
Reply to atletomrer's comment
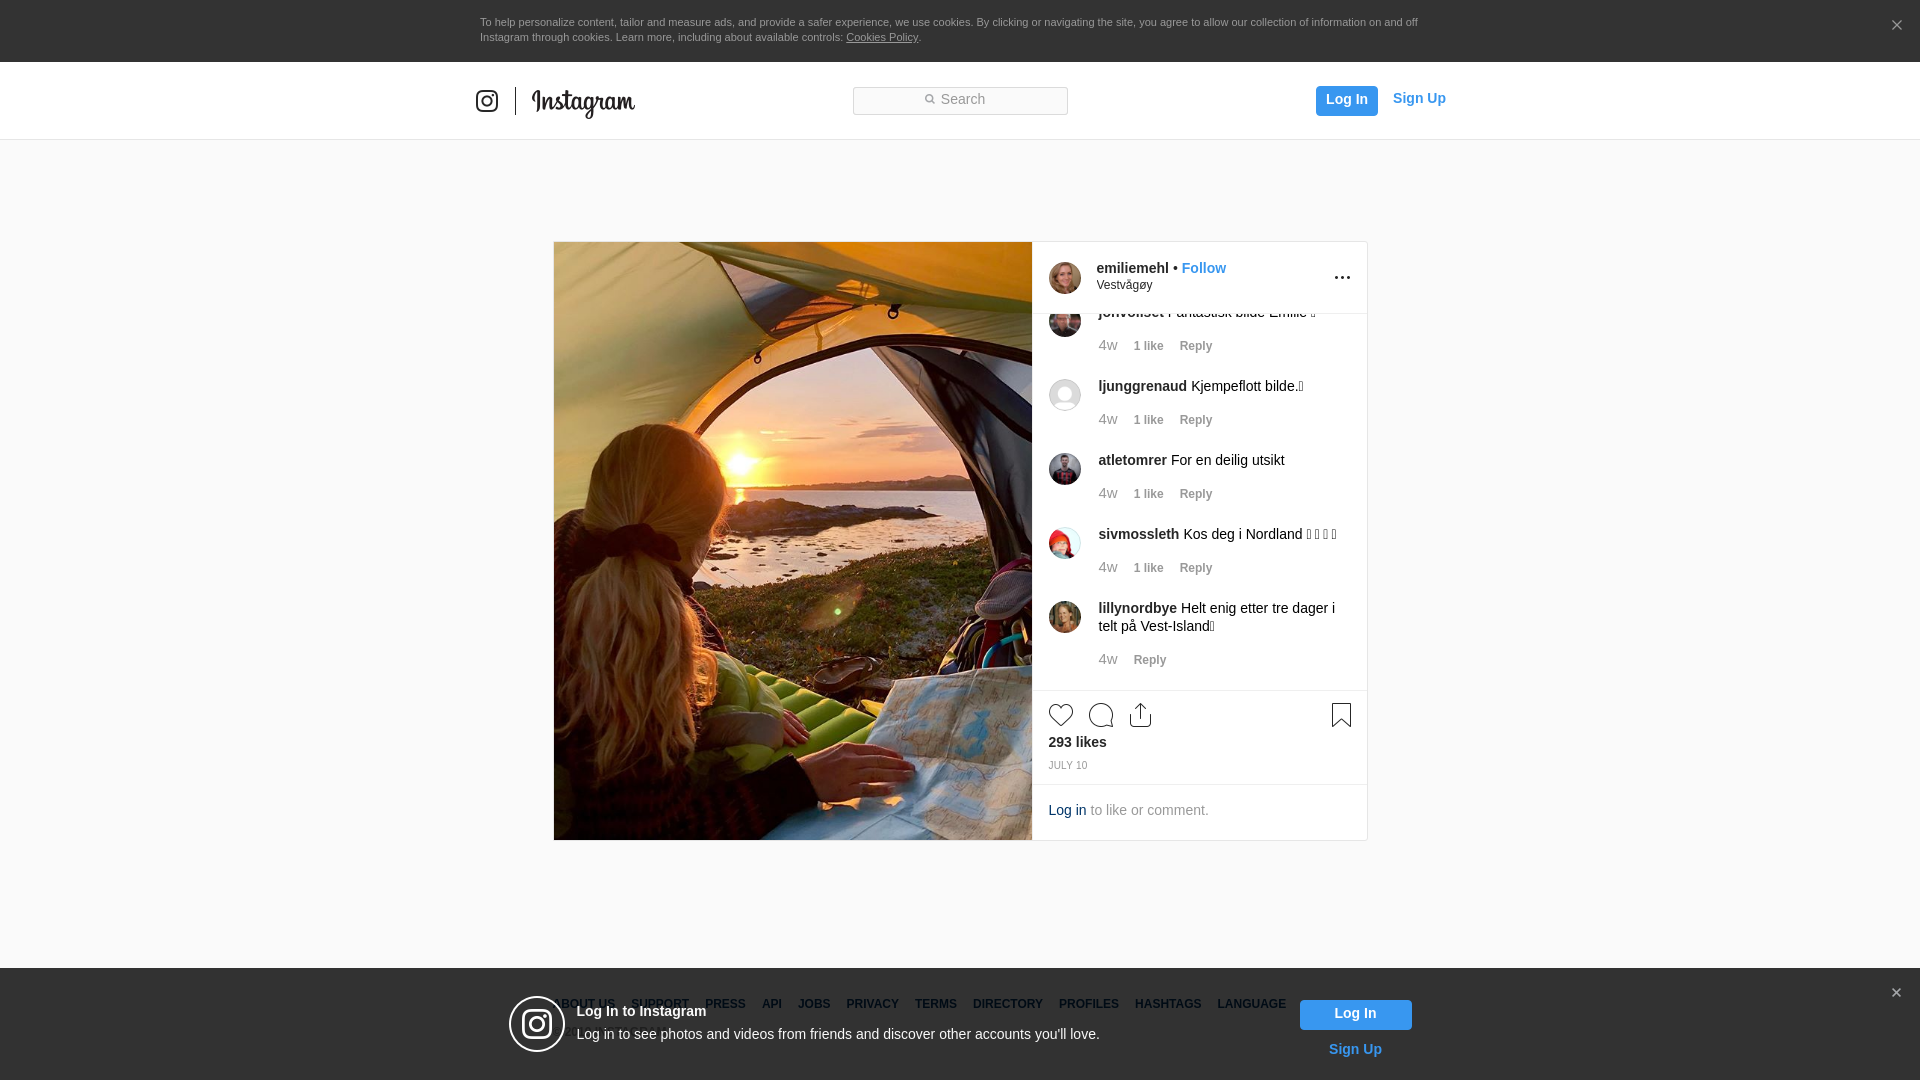click(x=1195, y=494)
